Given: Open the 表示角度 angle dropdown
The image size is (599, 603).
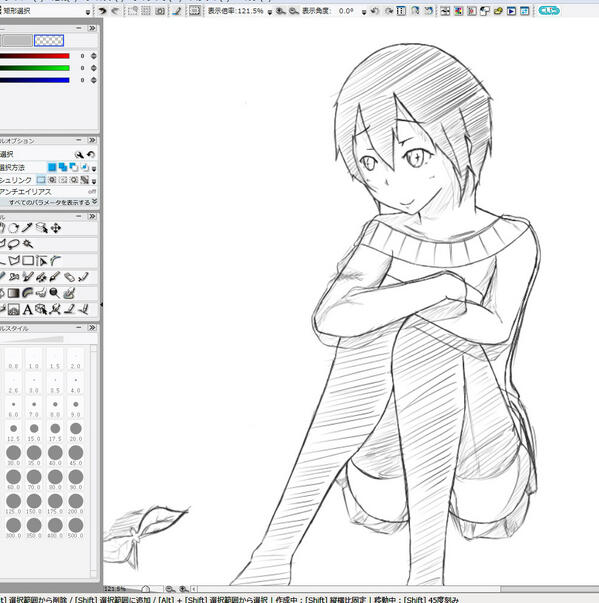Looking at the screenshot, I should click(364, 12).
